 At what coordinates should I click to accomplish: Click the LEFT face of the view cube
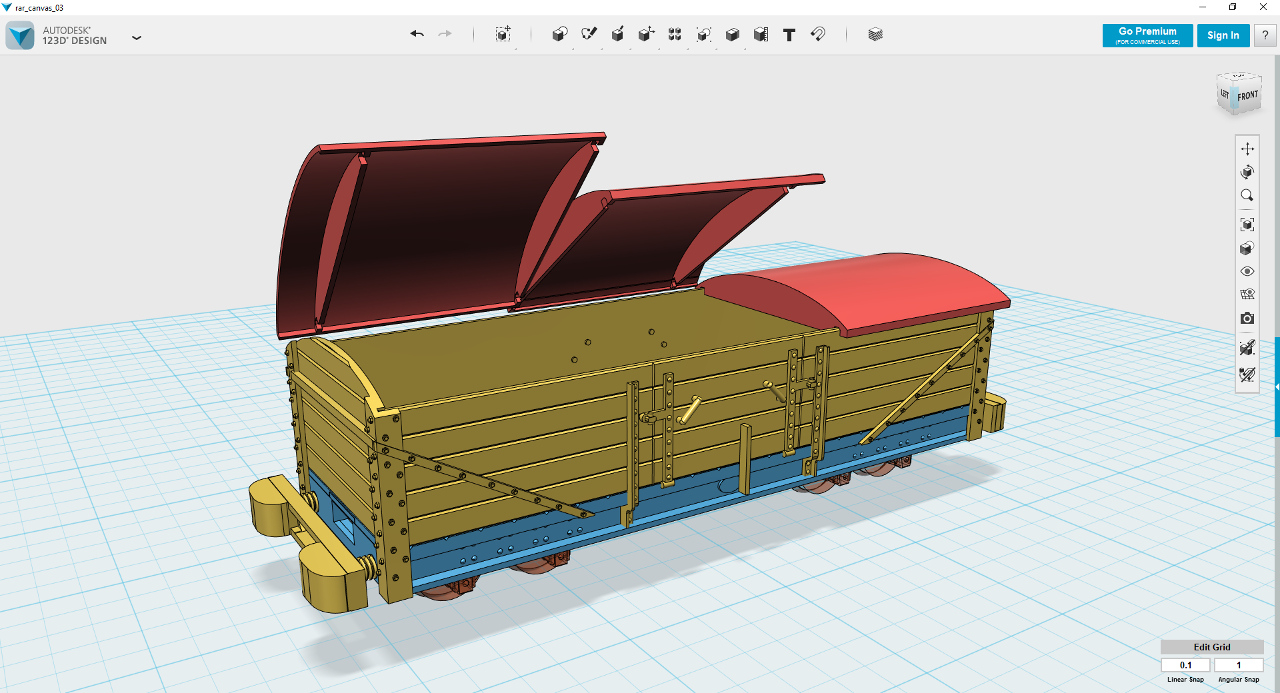click(x=1225, y=95)
